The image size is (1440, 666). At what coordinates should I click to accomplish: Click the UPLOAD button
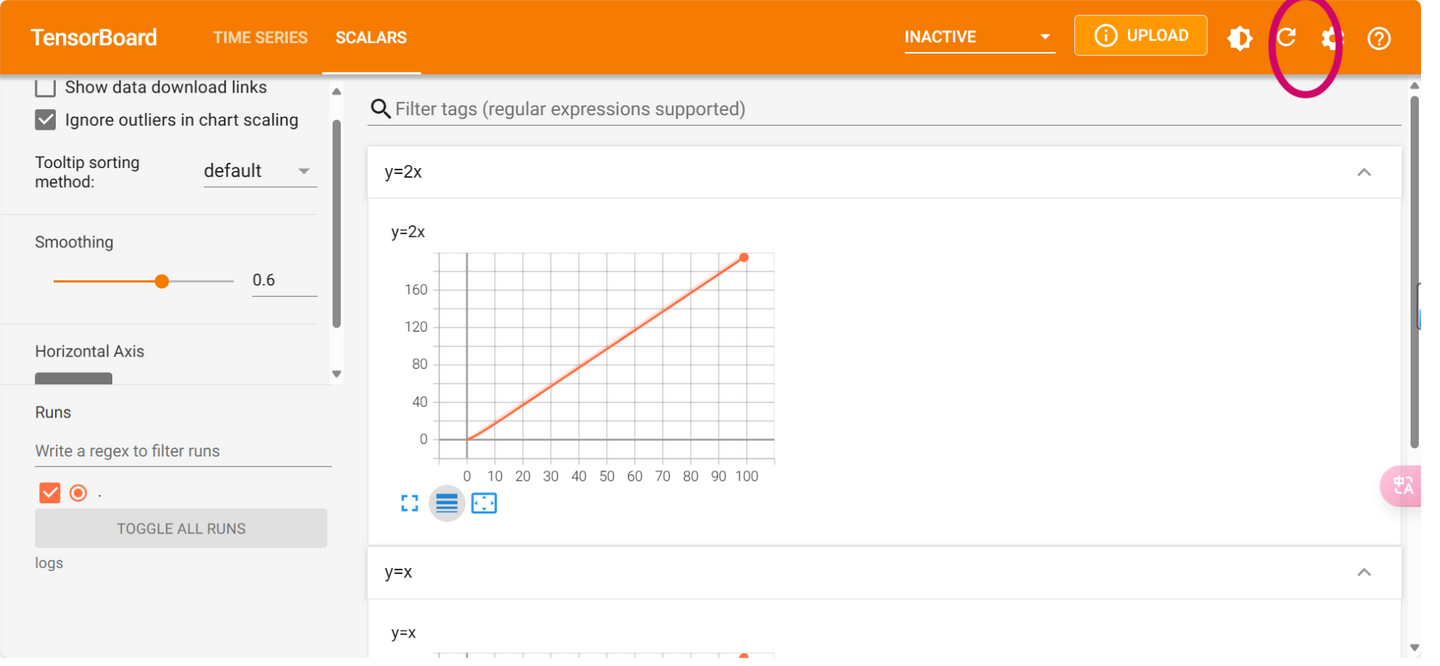point(1141,36)
